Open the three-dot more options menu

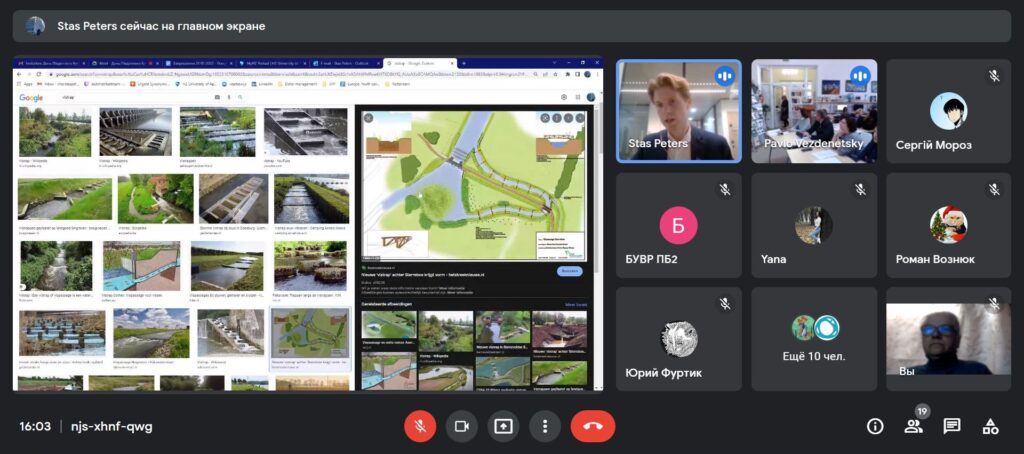point(544,426)
